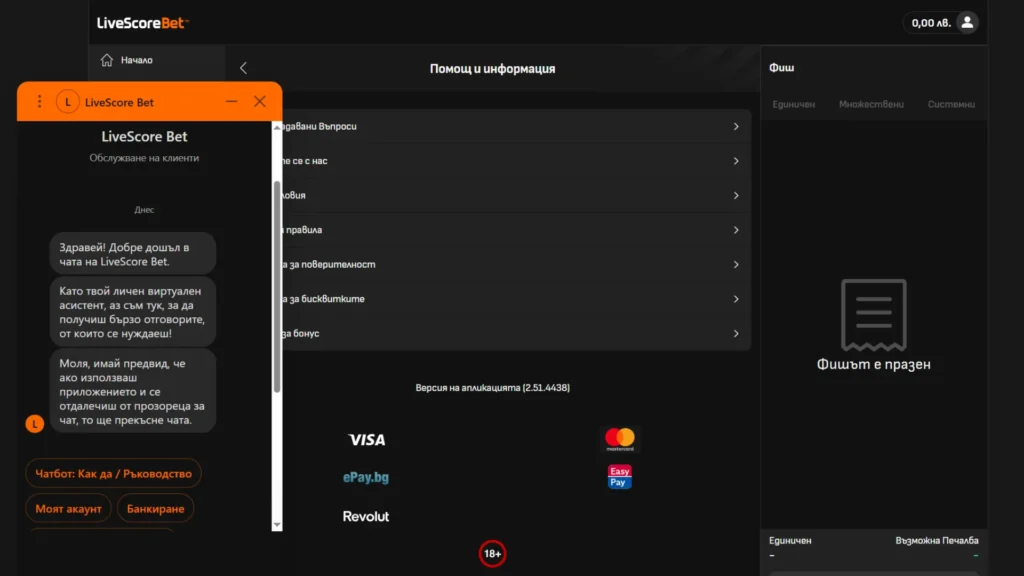Click the 18+ age restriction badge
This screenshot has width=1024, height=576.
492,554
